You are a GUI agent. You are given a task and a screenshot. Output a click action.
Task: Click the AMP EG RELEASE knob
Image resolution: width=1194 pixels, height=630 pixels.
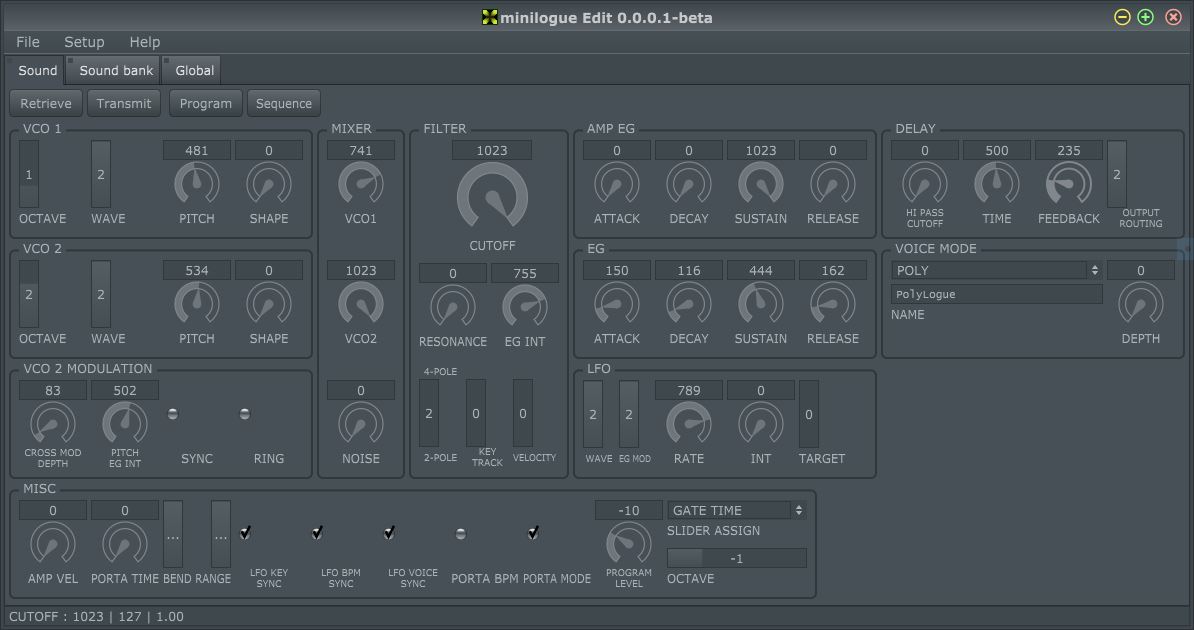832,184
